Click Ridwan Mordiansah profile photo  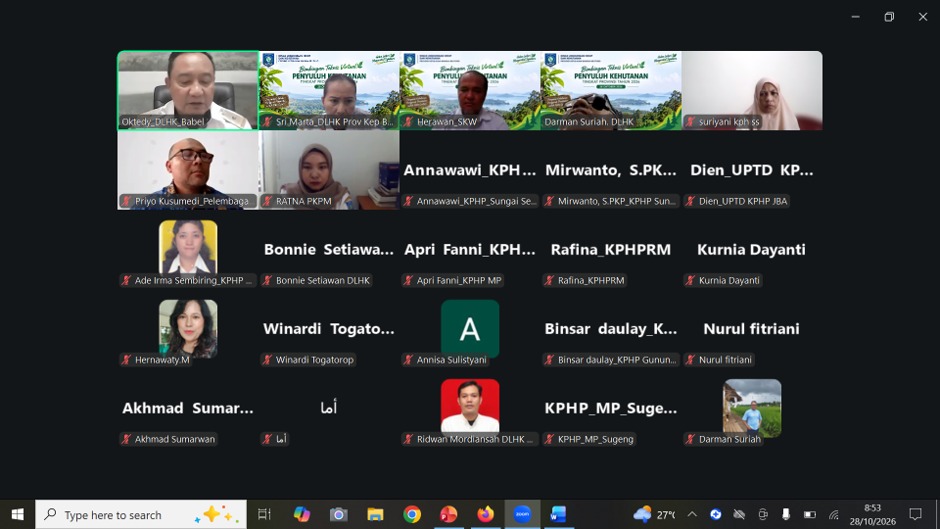(x=470, y=405)
